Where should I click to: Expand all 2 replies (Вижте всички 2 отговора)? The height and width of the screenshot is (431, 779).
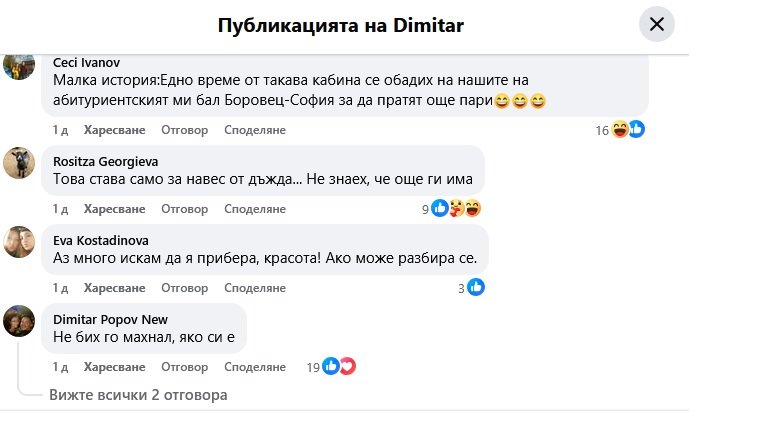click(138, 395)
